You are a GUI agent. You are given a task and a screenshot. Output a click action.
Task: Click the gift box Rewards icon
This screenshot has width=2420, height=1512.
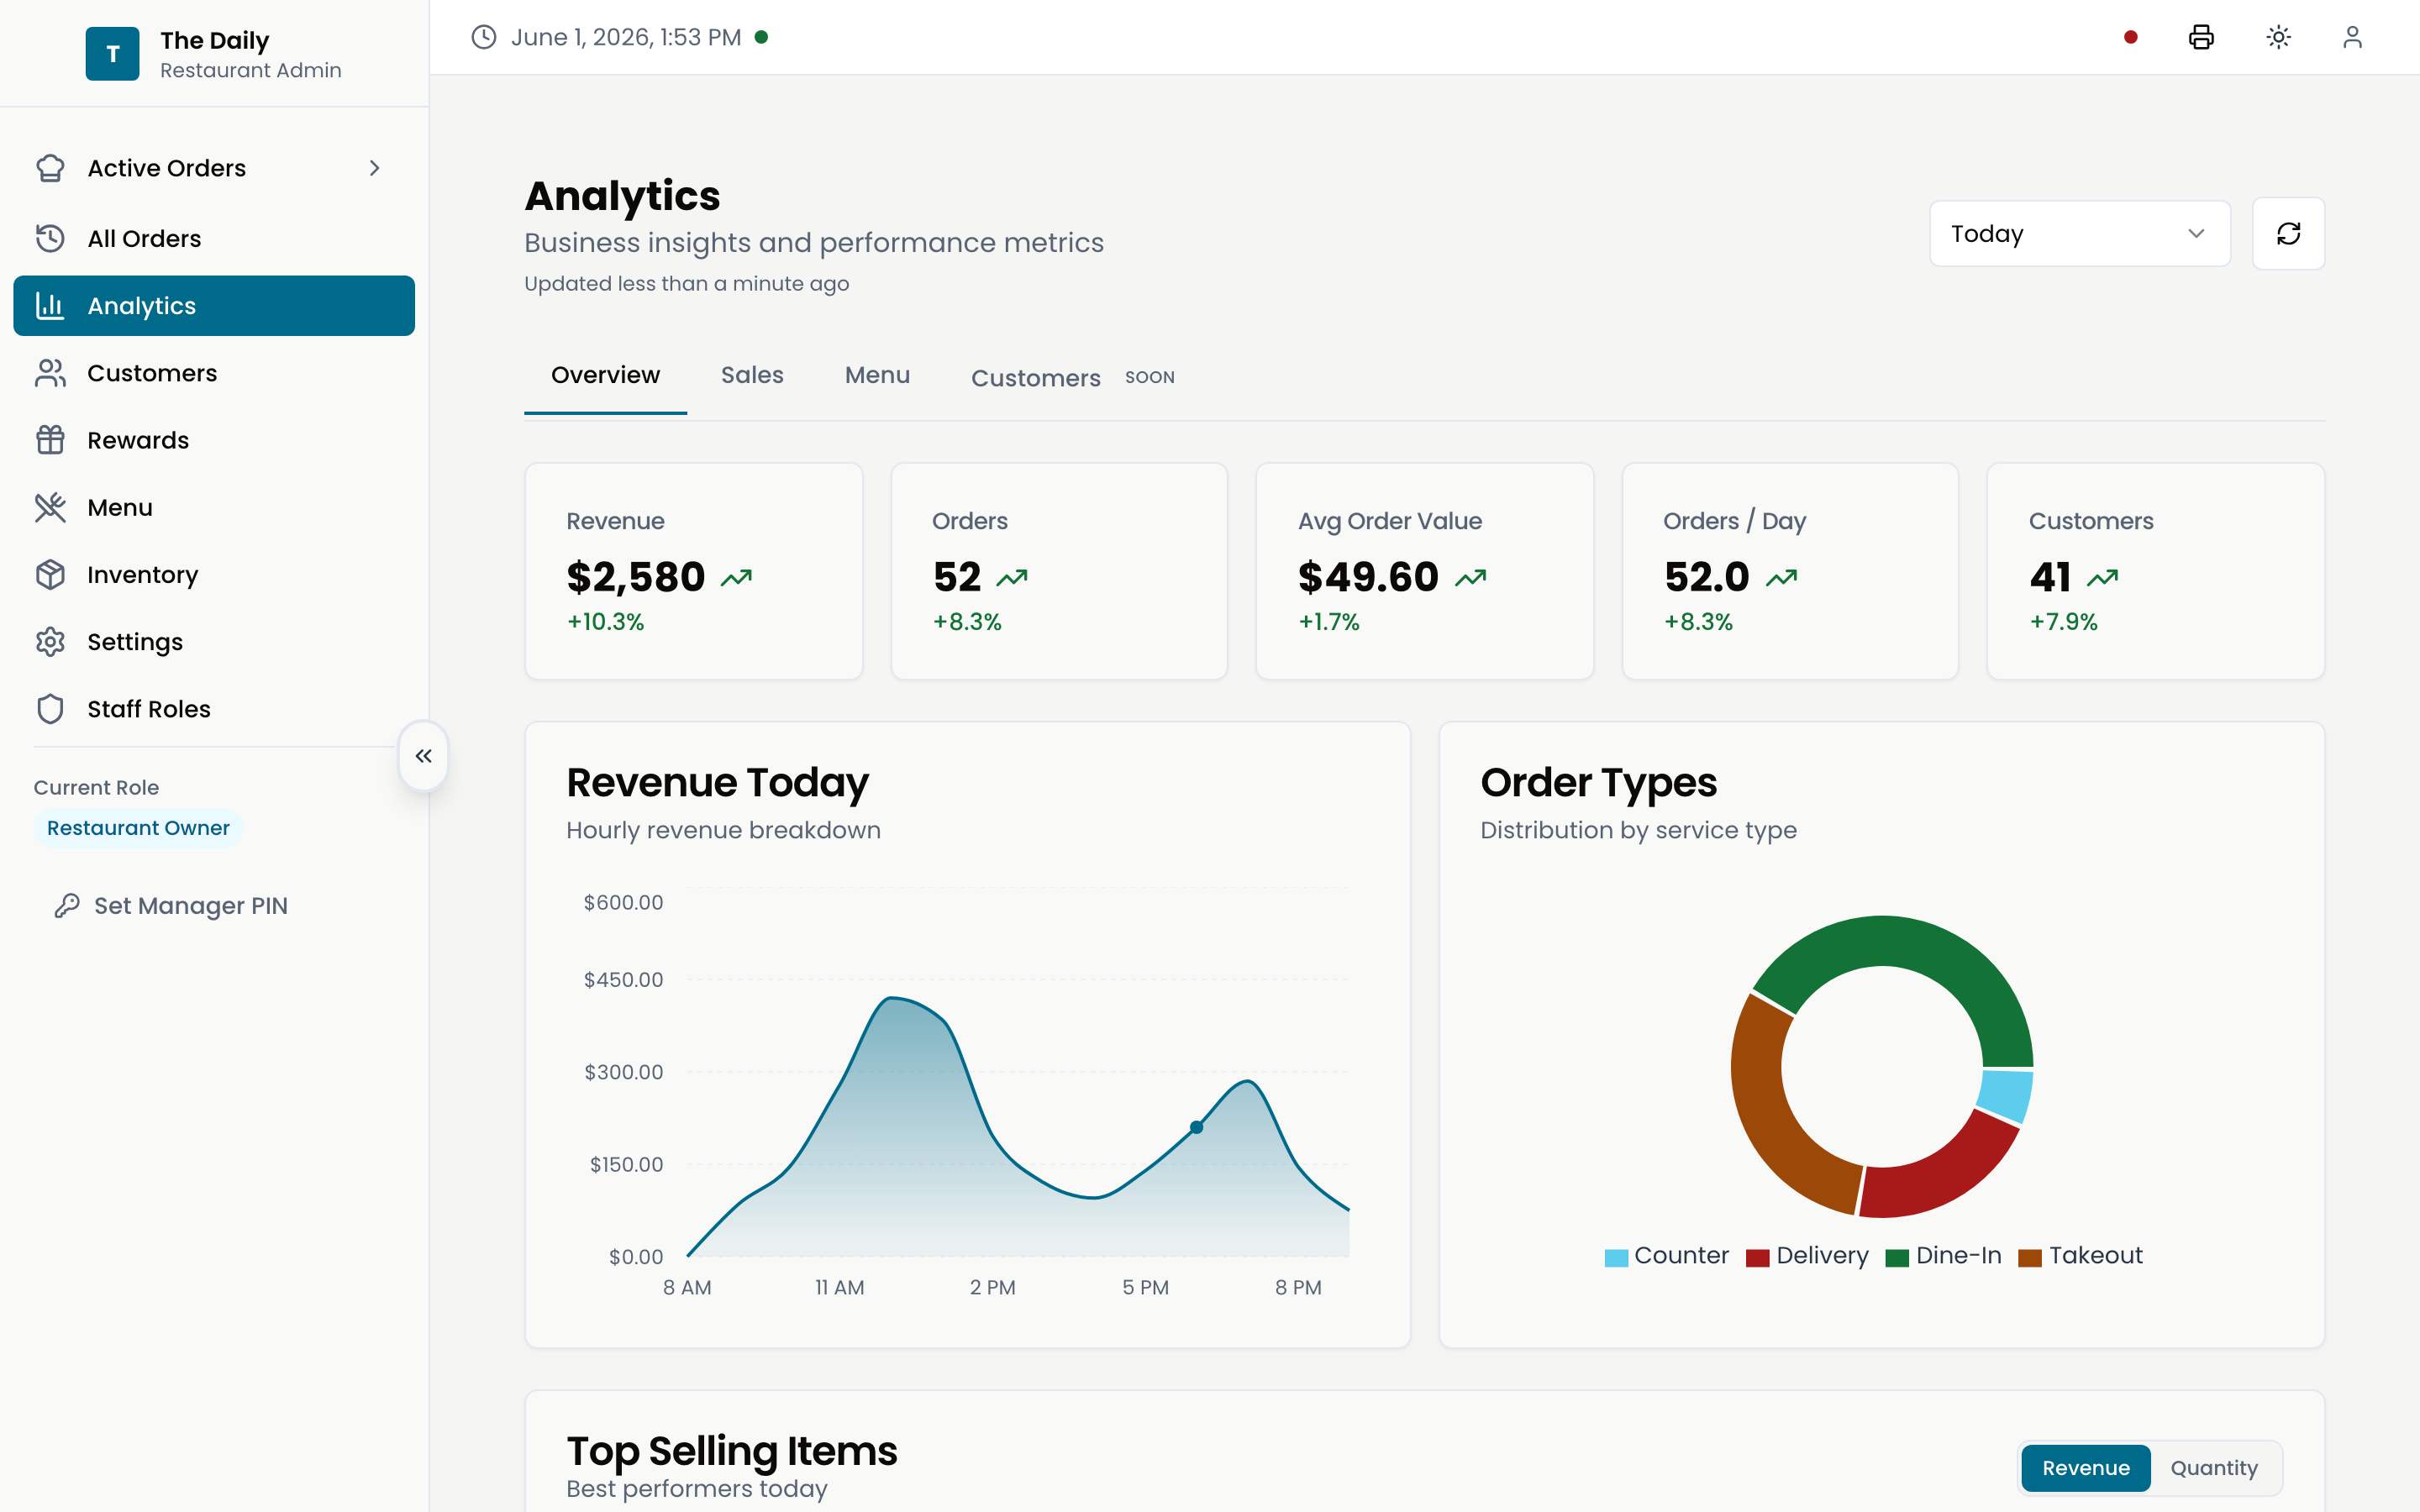[x=50, y=440]
